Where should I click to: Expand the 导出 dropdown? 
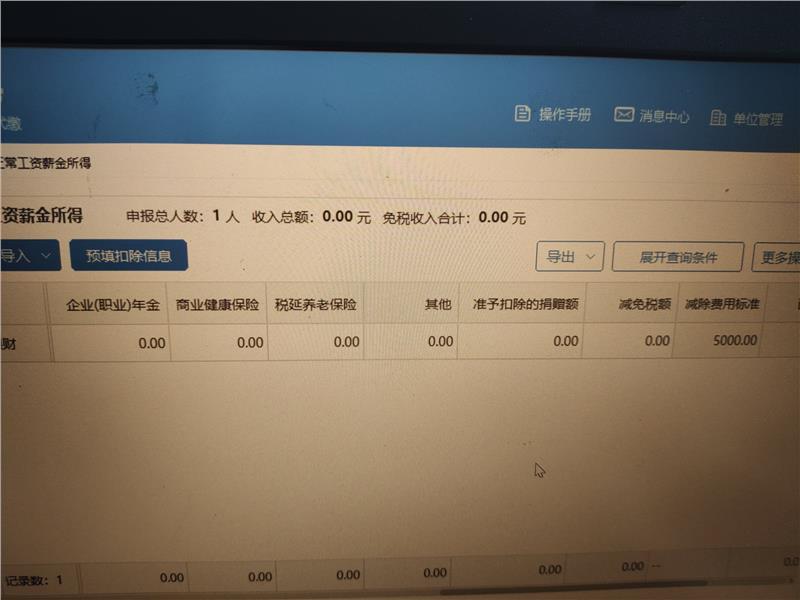pos(570,257)
